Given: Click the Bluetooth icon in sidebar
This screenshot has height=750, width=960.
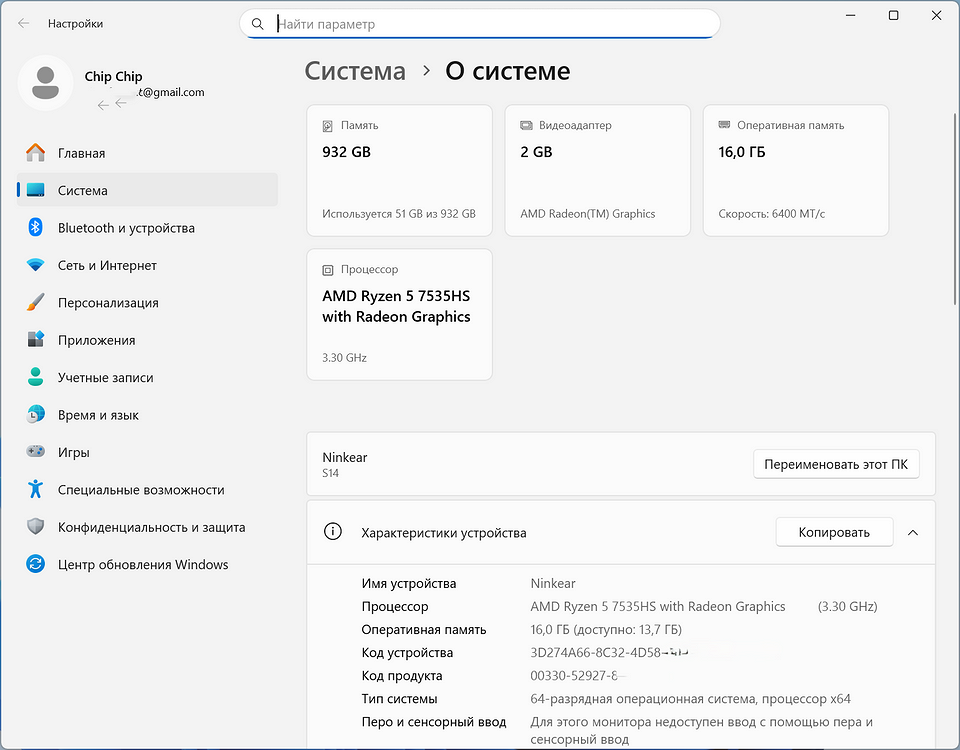Looking at the screenshot, I should [x=36, y=228].
